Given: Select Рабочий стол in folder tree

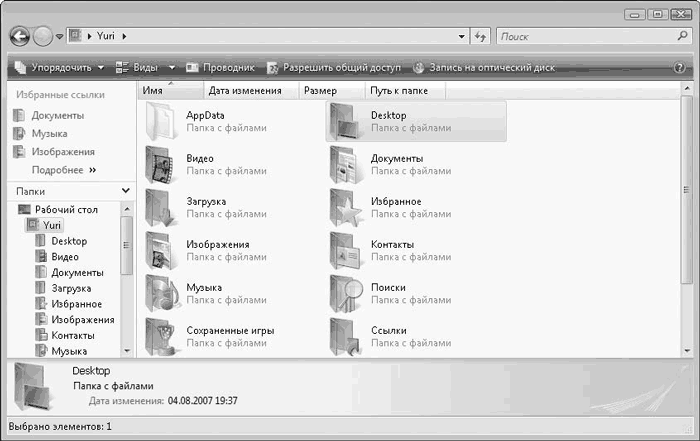Looking at the screenshot, I should click(x=65, y=209).
